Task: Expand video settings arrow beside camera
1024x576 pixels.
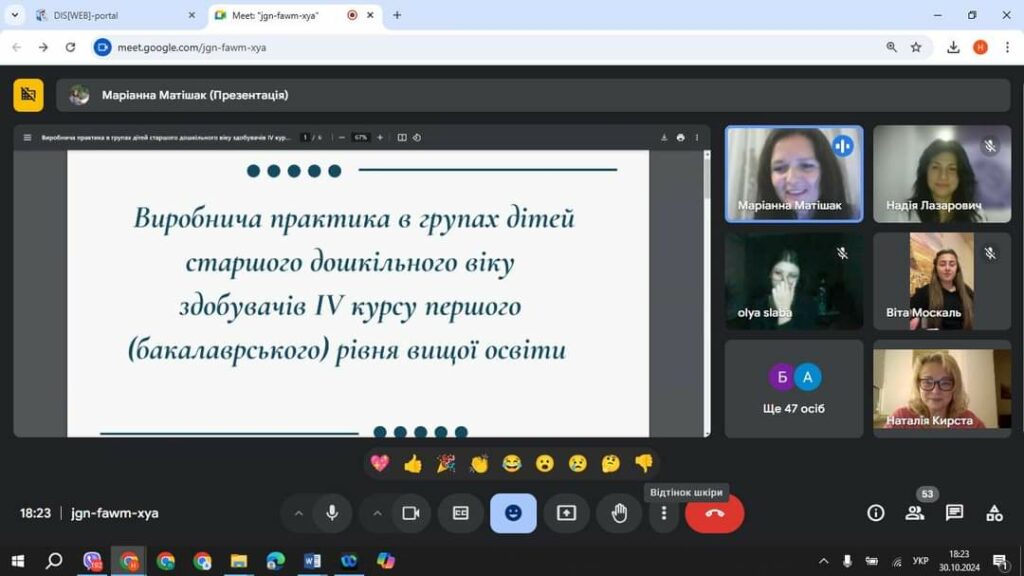Action: 377,513
